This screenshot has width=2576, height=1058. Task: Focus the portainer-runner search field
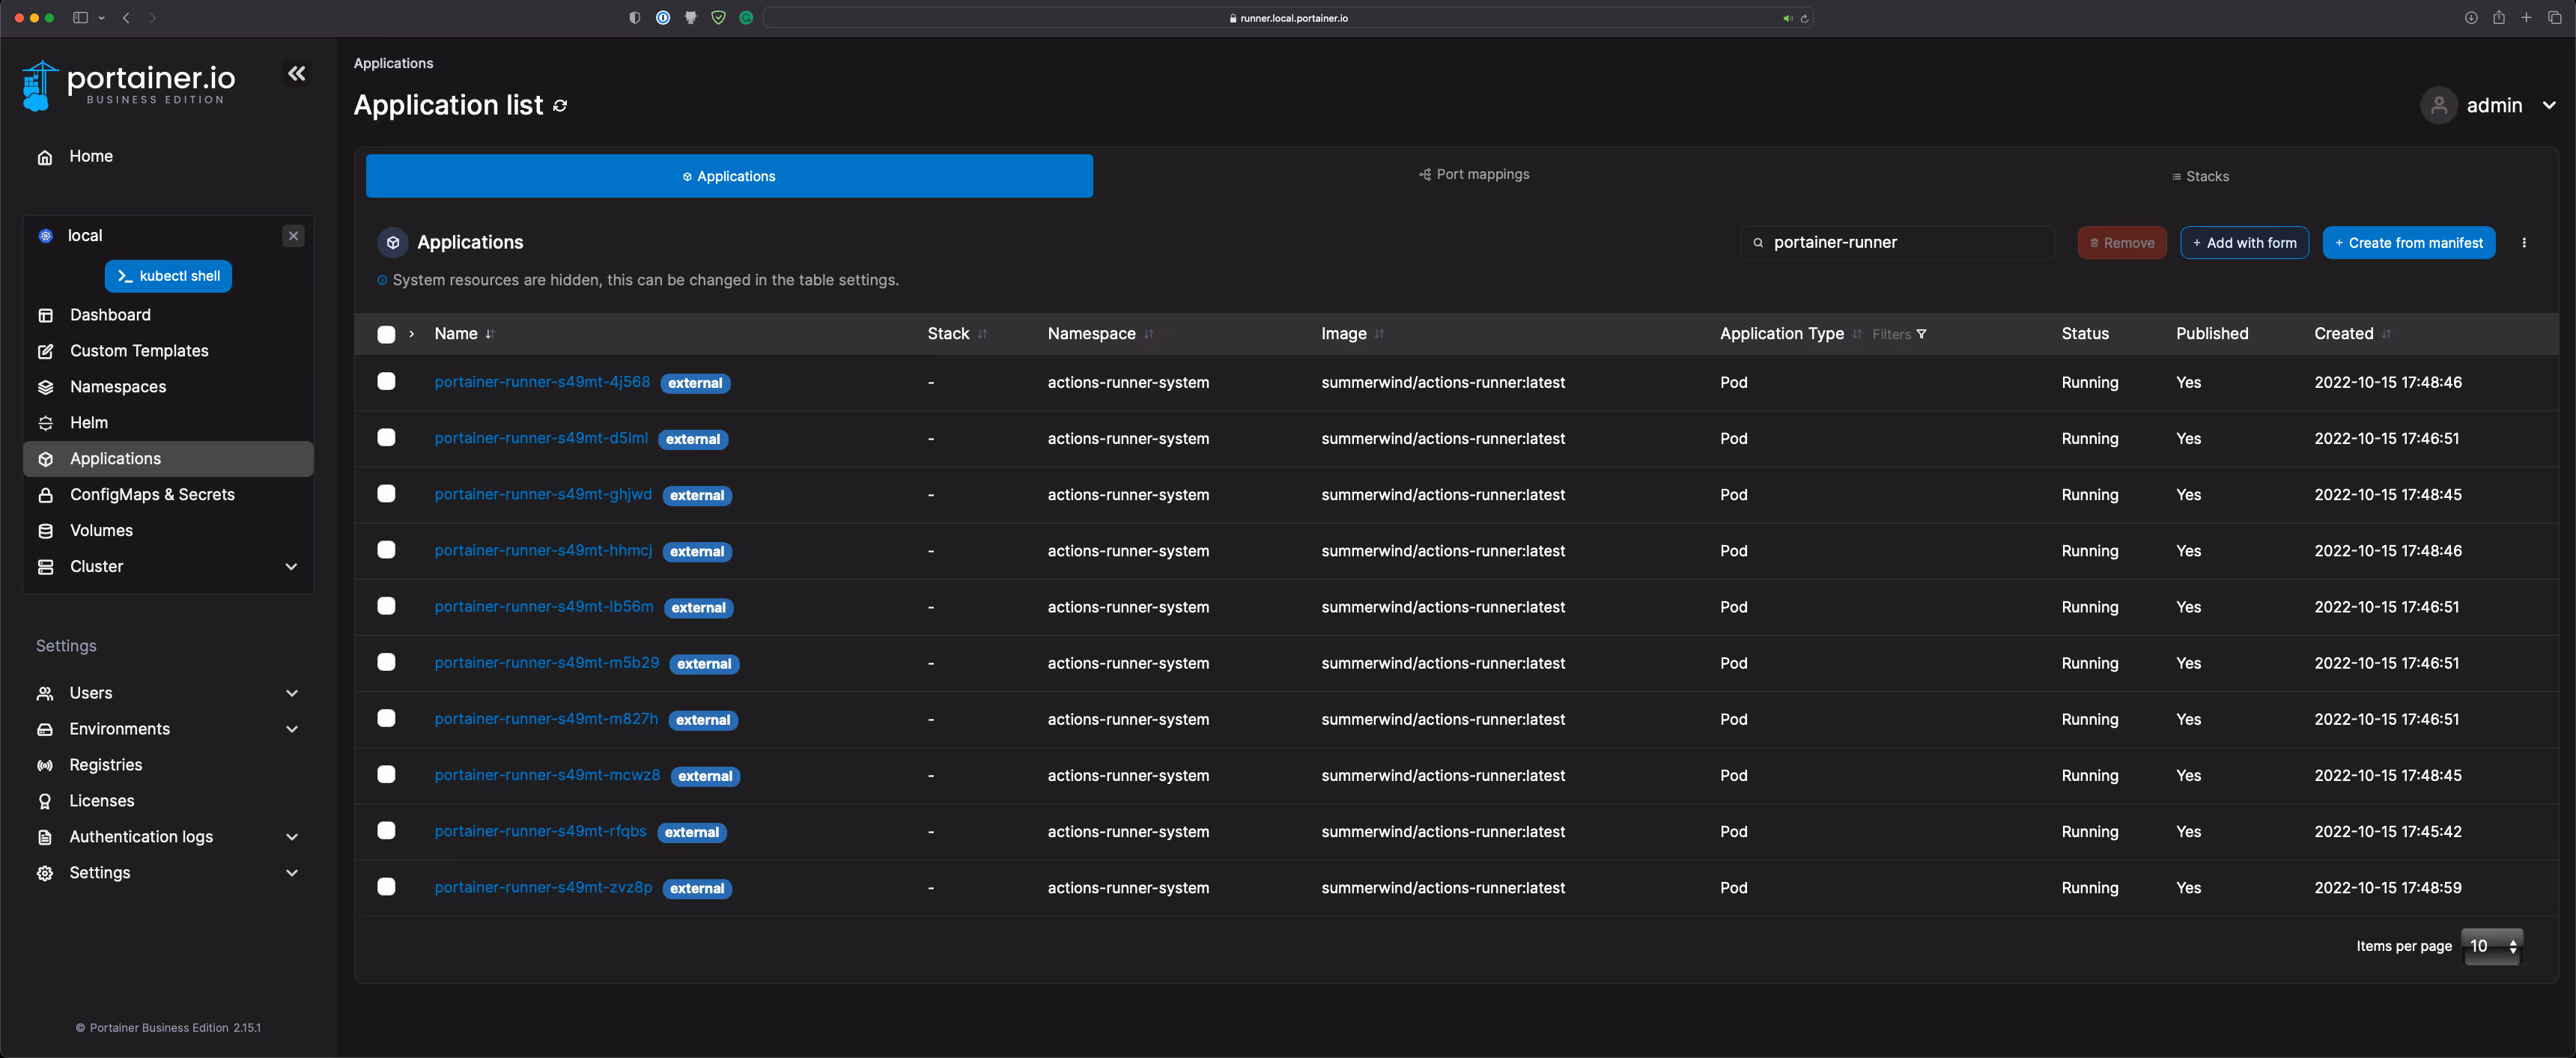point(1897,243)
